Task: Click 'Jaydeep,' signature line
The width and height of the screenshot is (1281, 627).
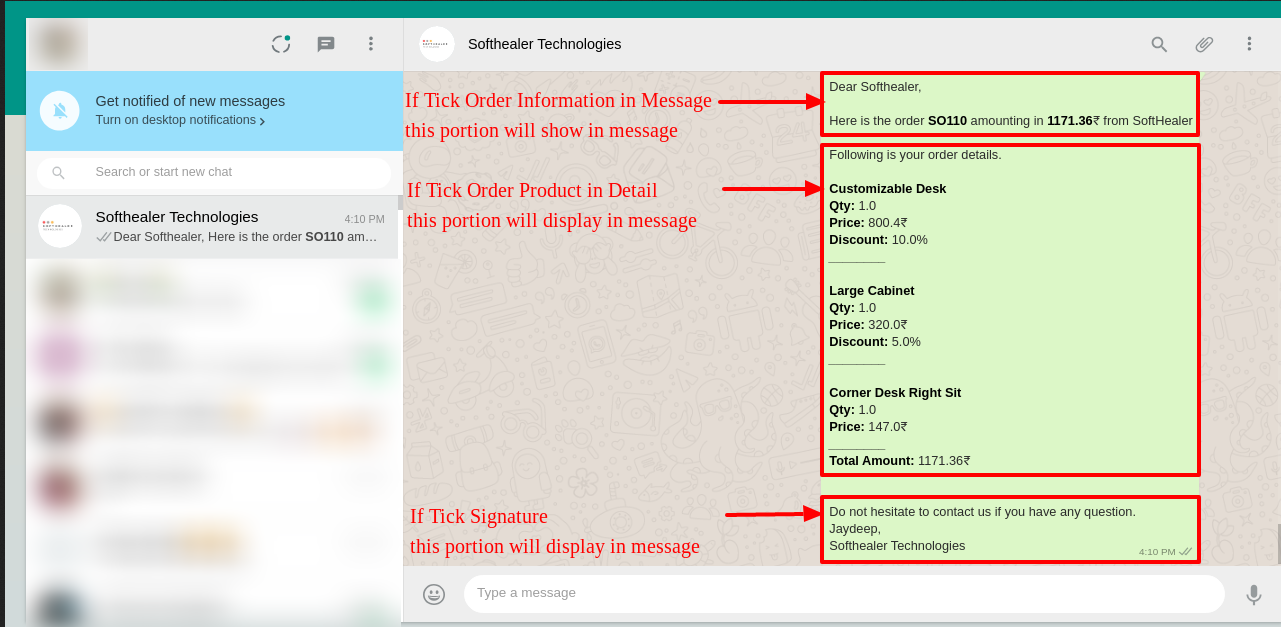Action: coord(855,529)
